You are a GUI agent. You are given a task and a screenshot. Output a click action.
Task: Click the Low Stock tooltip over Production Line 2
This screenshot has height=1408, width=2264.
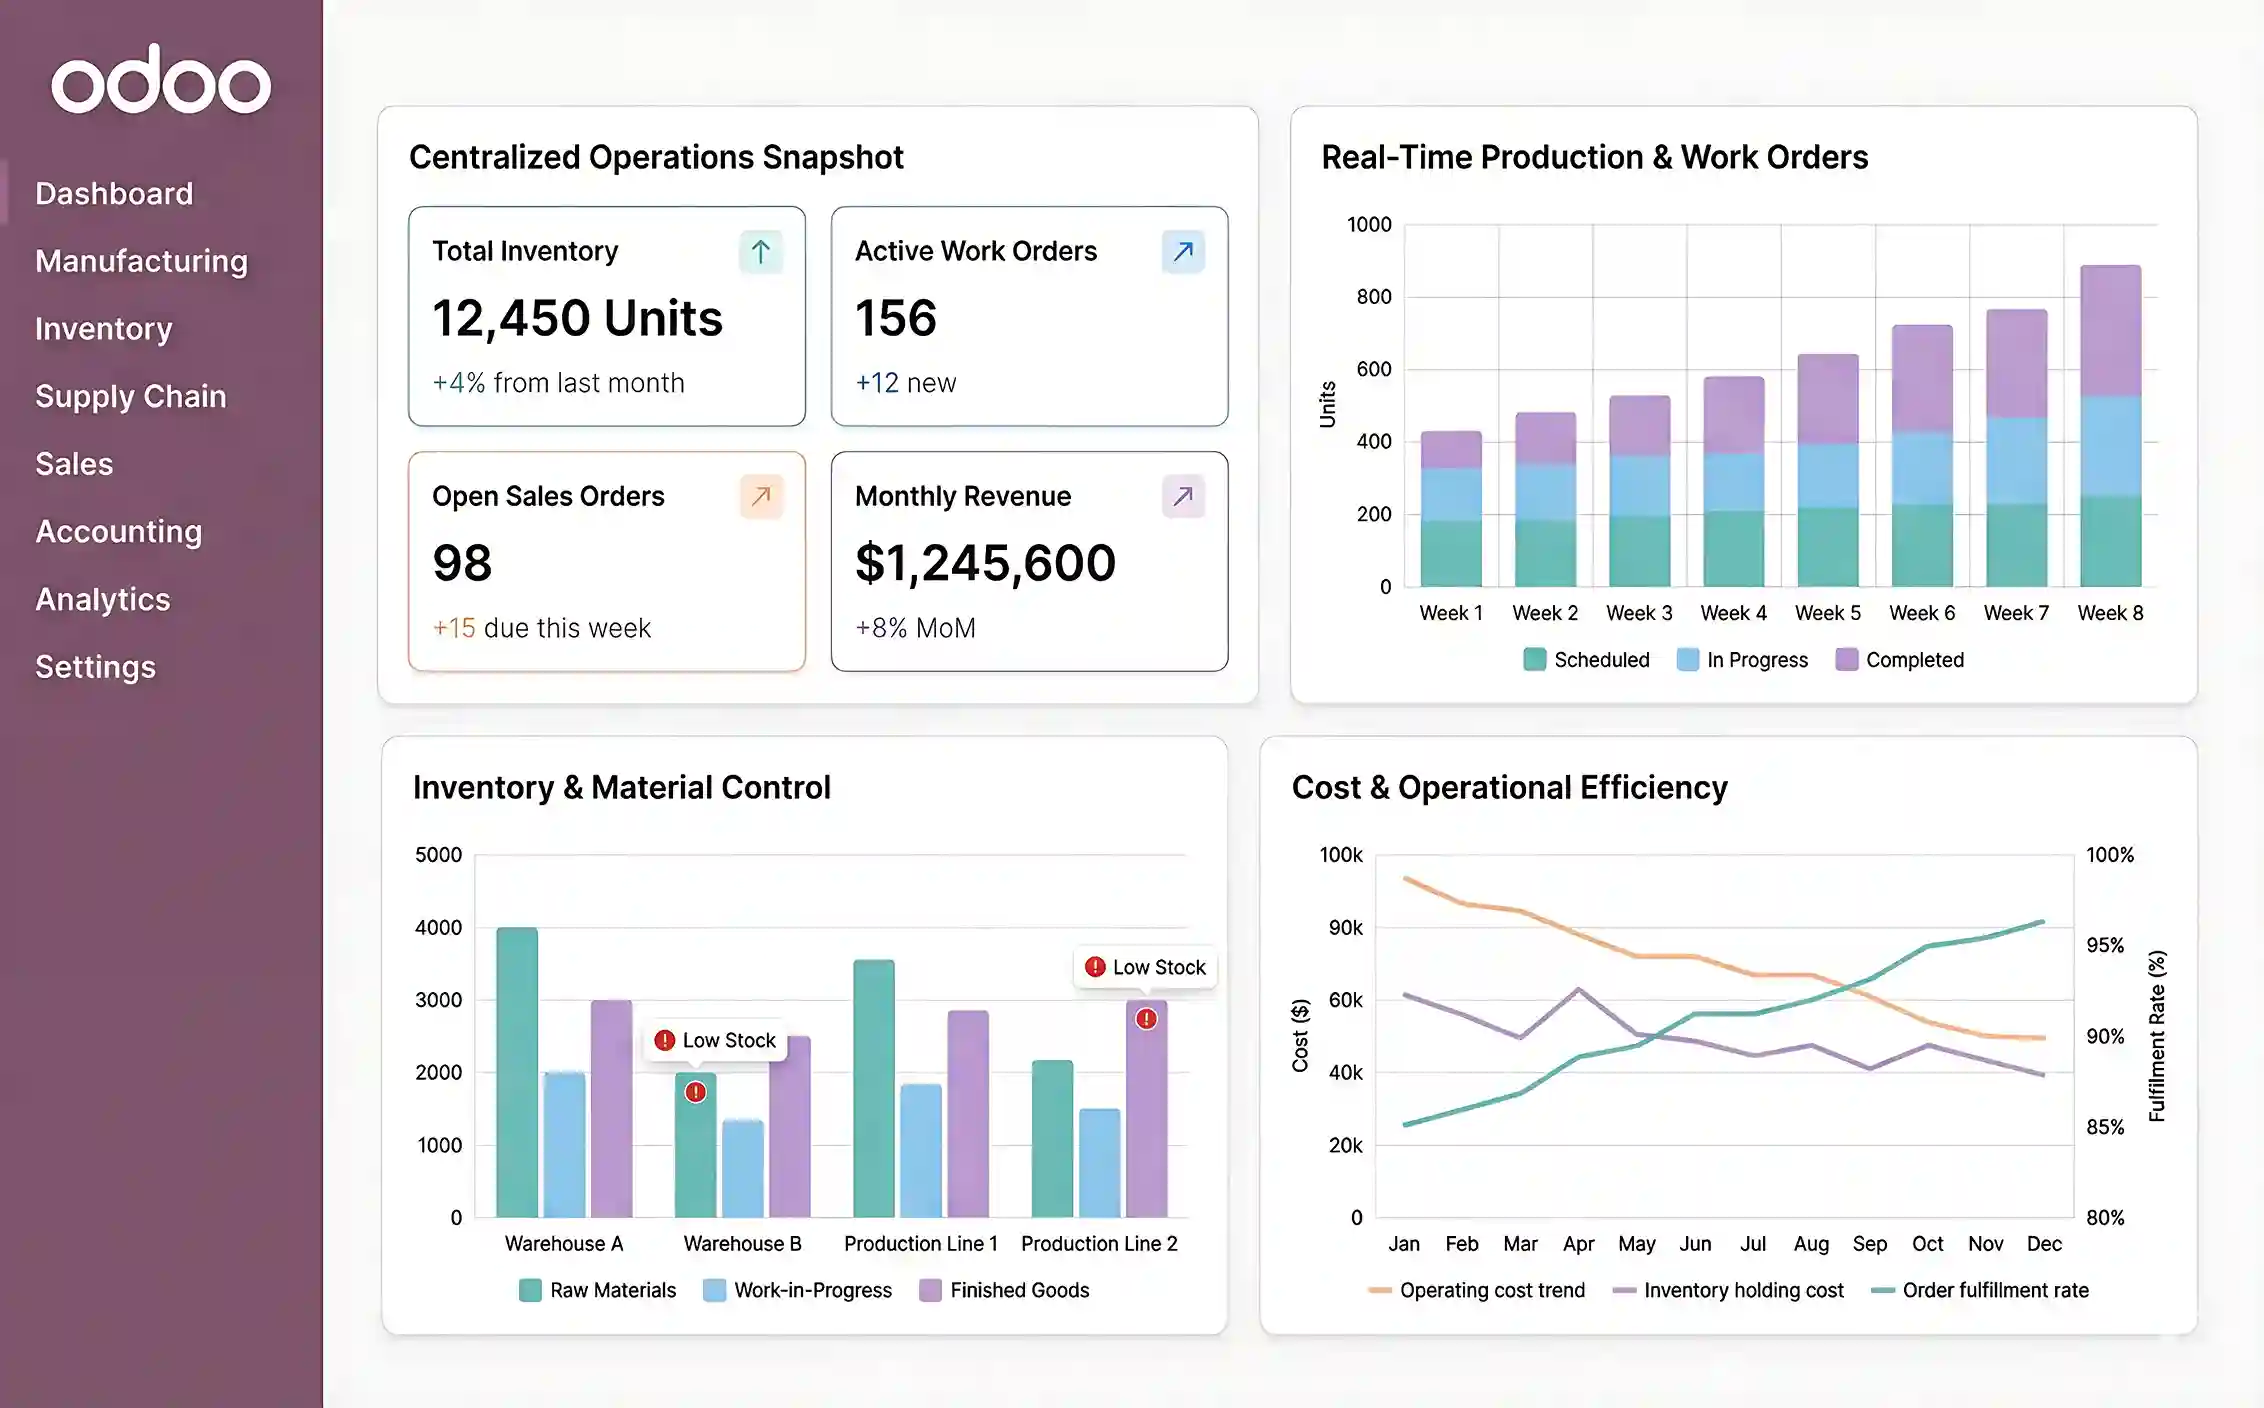(x=1146, y=967)
